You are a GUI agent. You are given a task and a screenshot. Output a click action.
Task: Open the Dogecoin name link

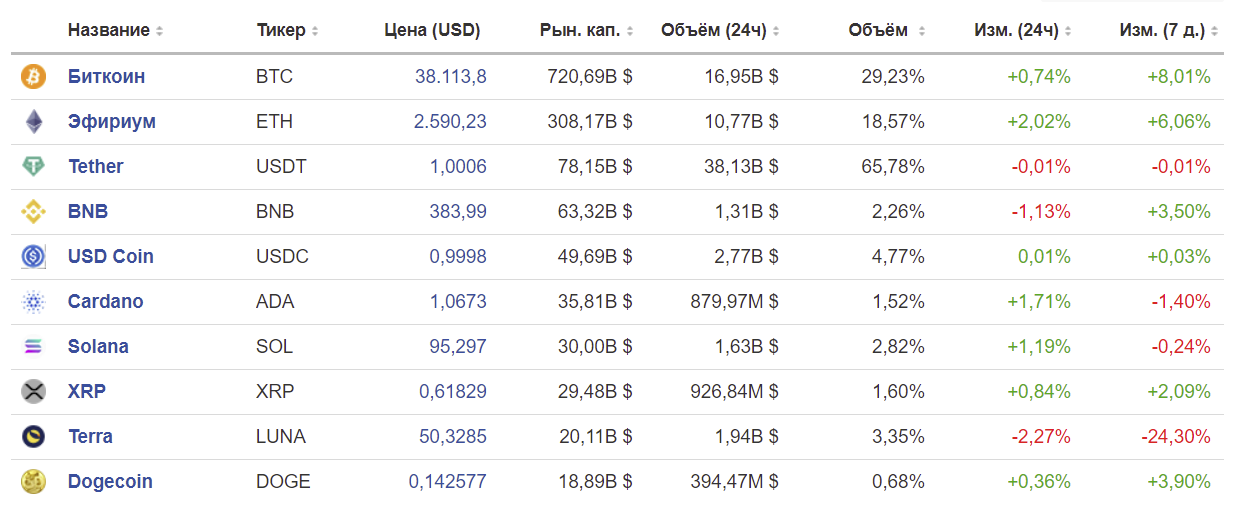point(110,481)
